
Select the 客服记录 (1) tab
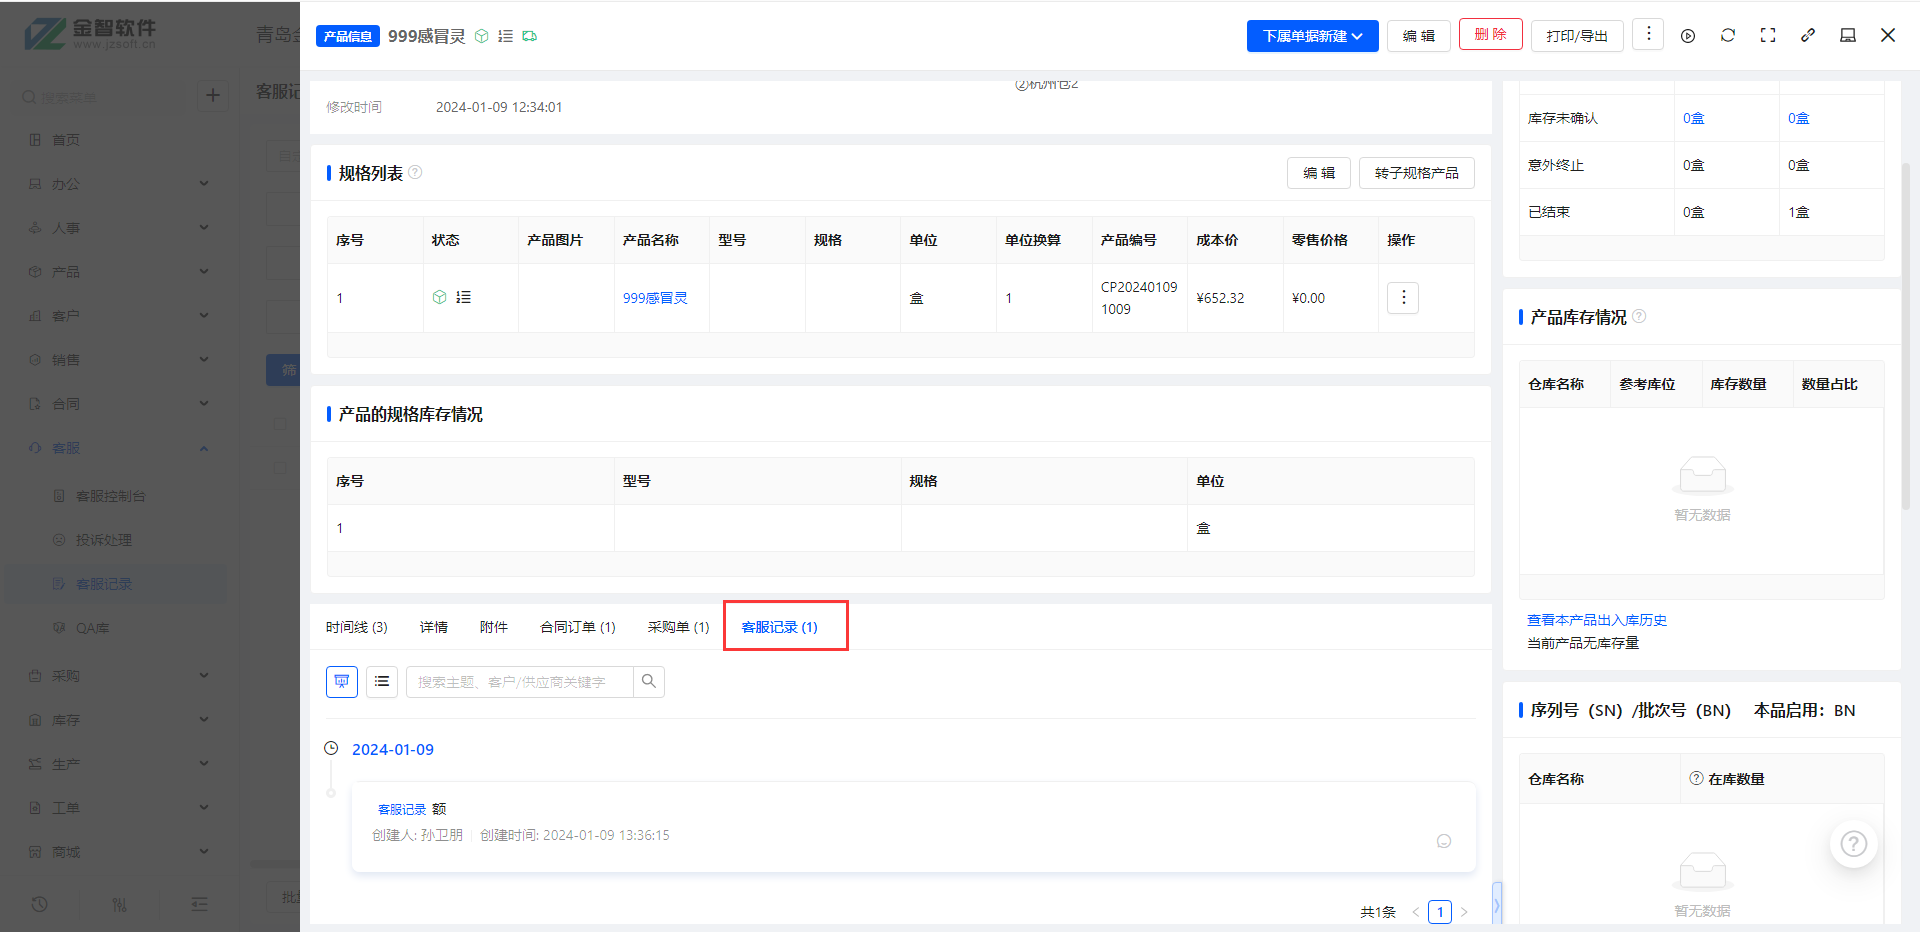click(x=779, y=627)
